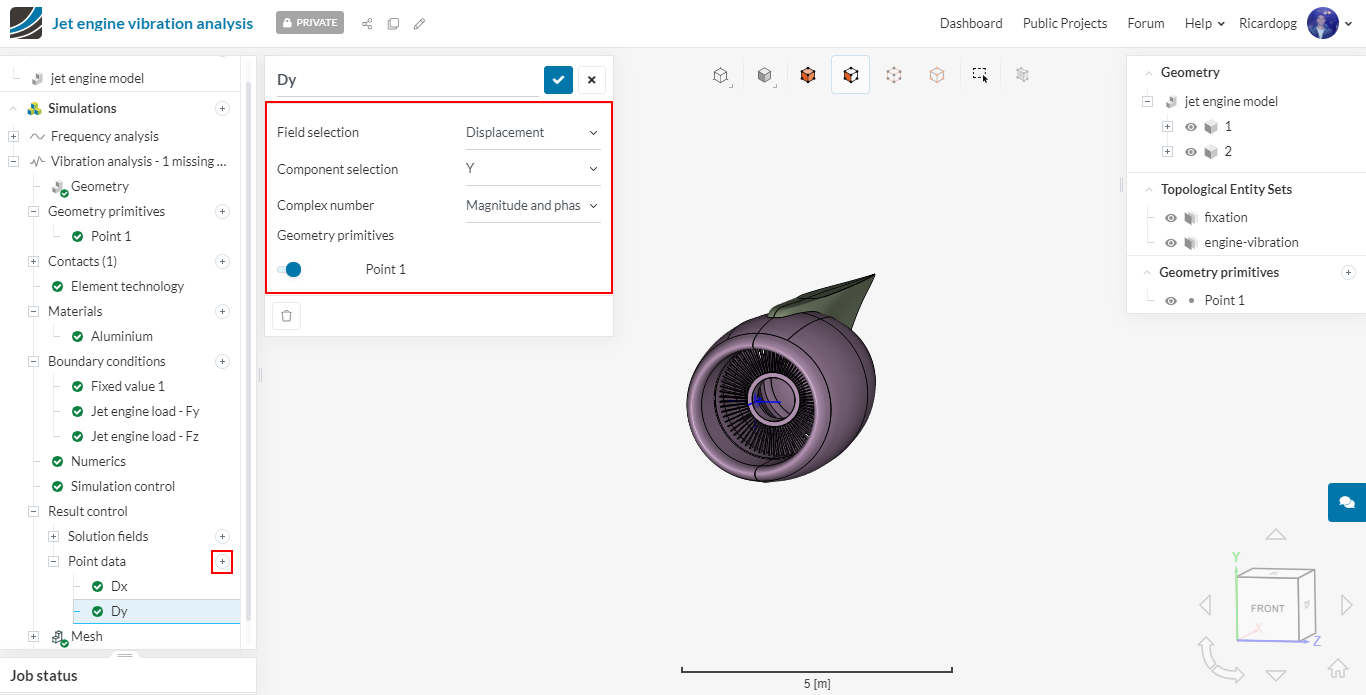The image size is (1366, 695).
Task: Open the Field selection Displacement dropdown
Action: (x=533, y=132)
